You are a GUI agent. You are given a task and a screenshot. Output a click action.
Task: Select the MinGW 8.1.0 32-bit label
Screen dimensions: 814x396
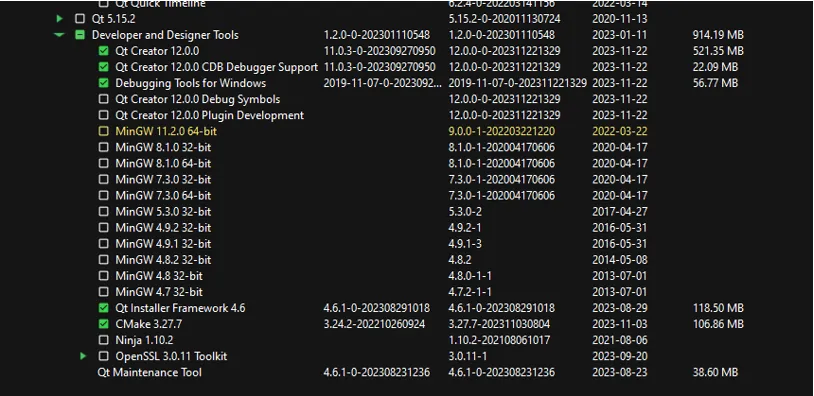[x=163, y=147]
